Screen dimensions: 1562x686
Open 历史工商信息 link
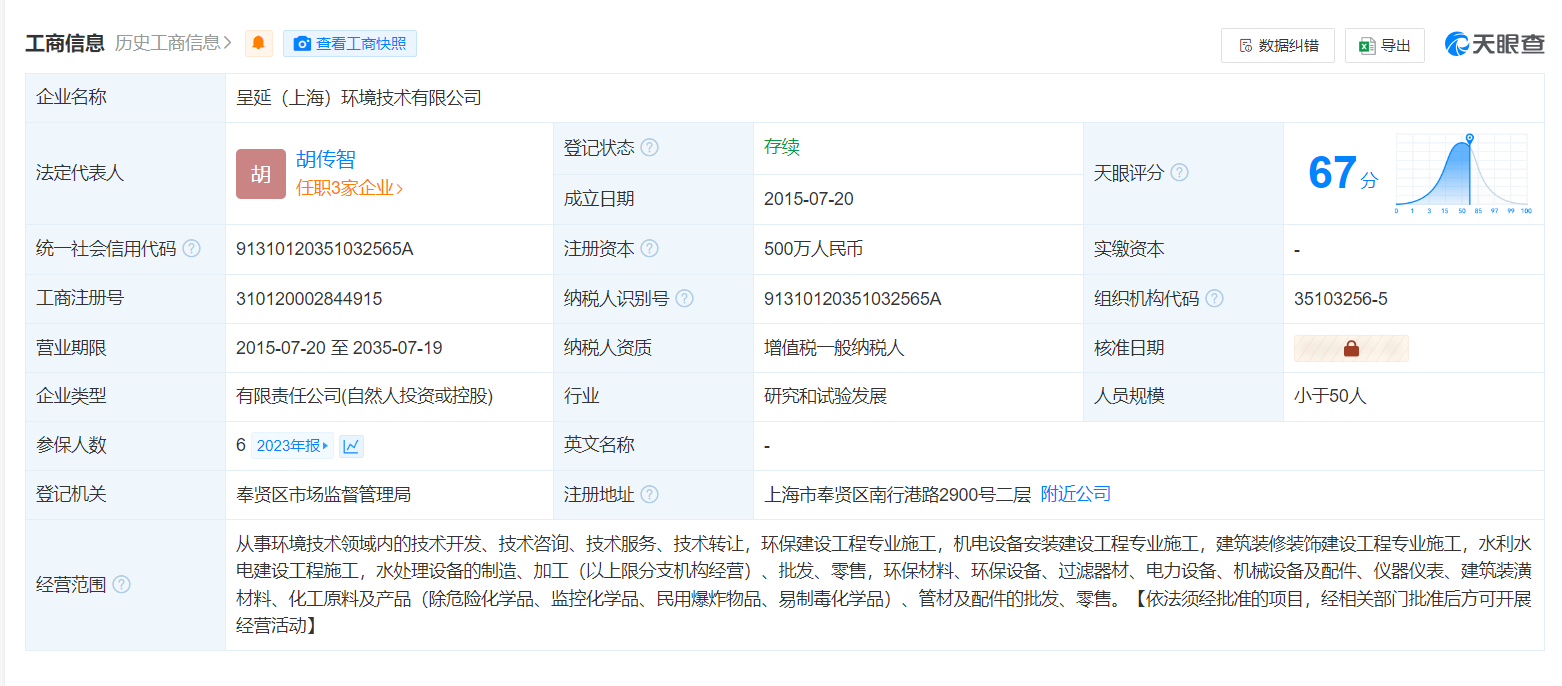tap(173, 43)
